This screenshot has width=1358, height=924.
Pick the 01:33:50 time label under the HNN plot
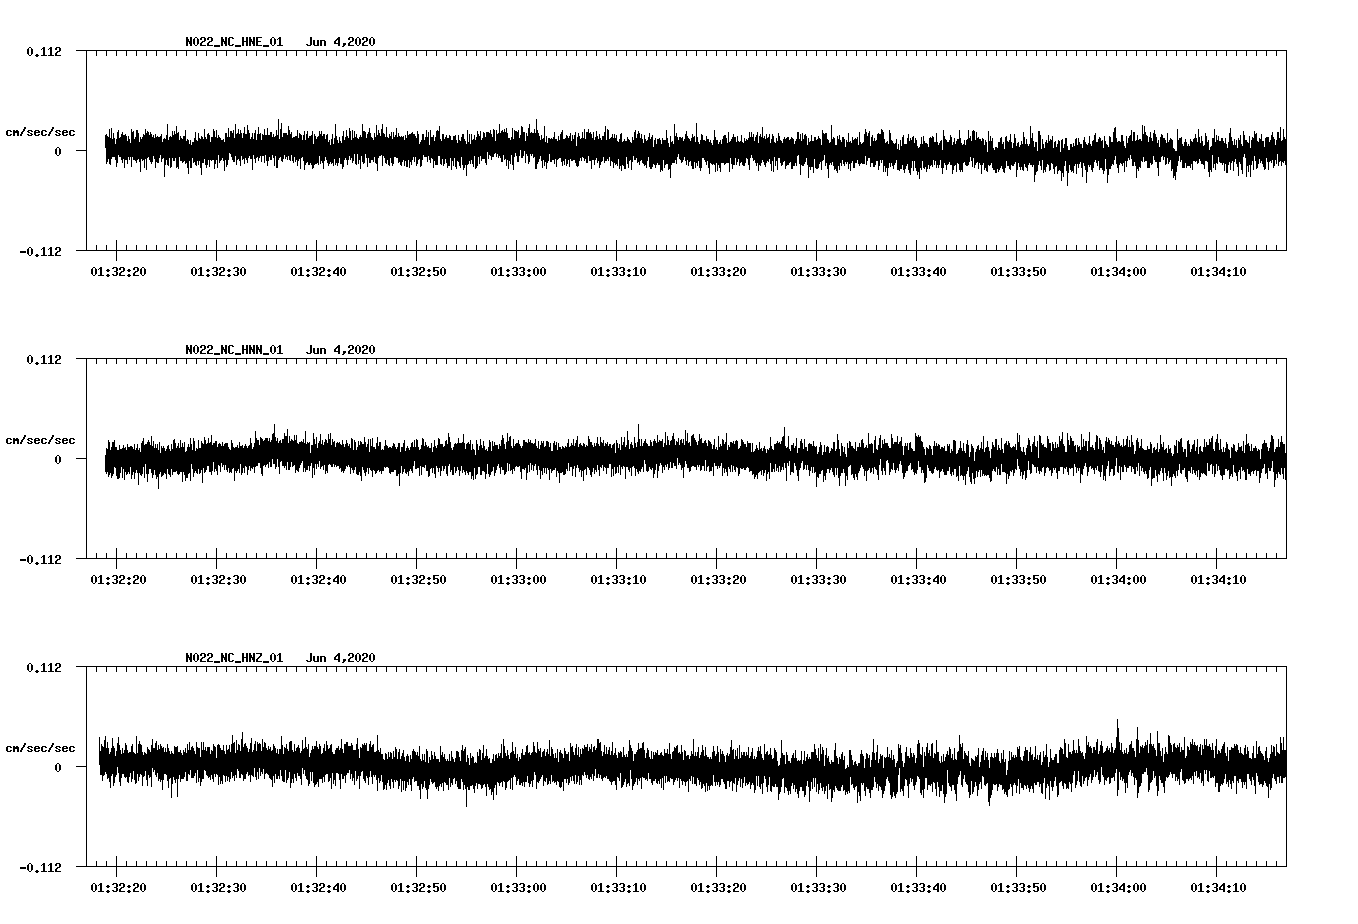1018,580
